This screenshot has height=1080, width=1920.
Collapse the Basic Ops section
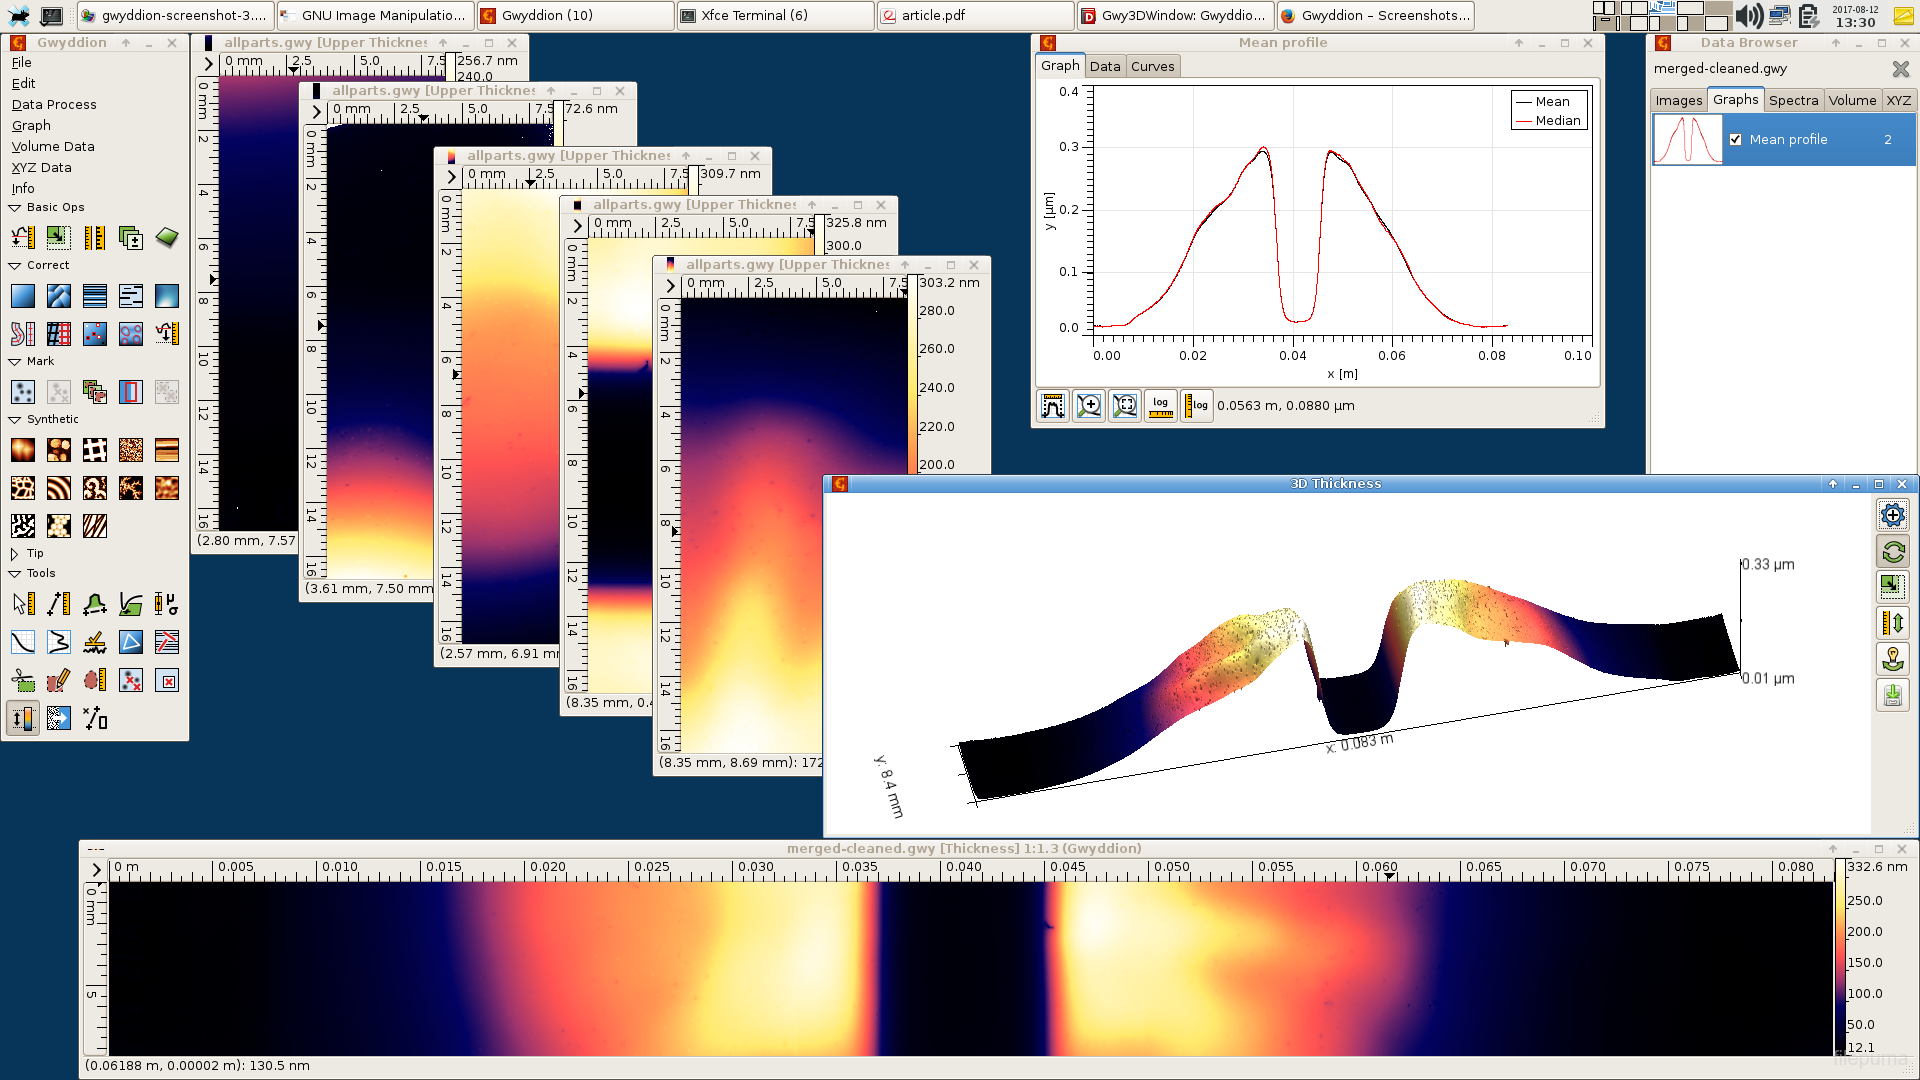tap(14, 208)
